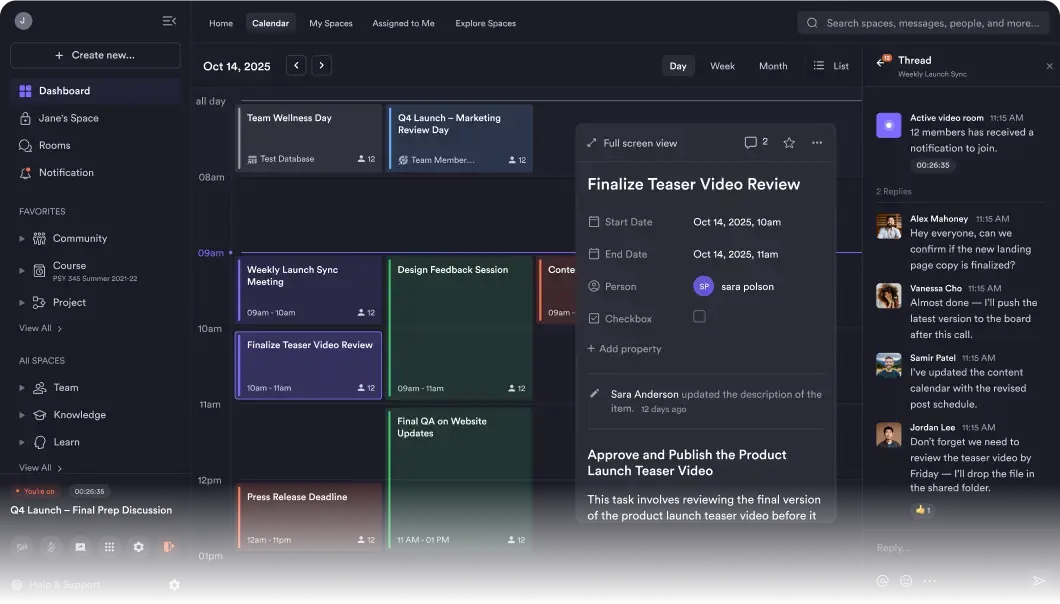Open the screen share control
This screenshot has width=1060, height=604.
point(80,547)
